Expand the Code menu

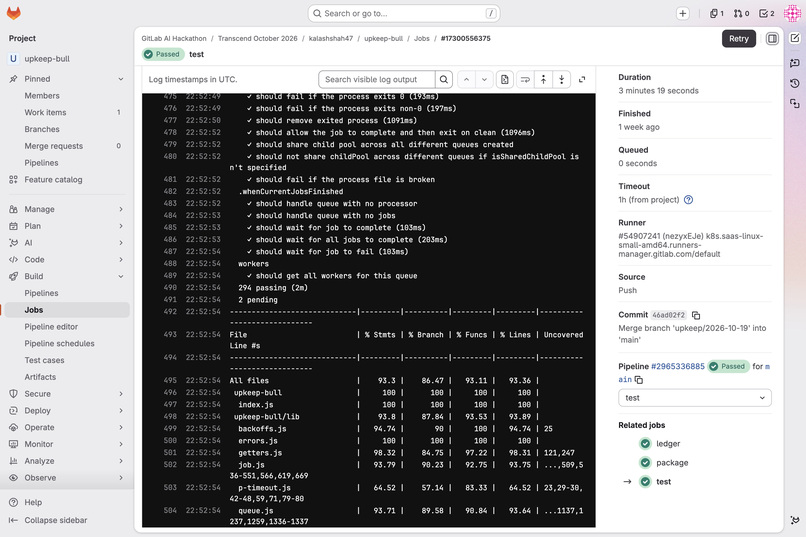[67, 260]
